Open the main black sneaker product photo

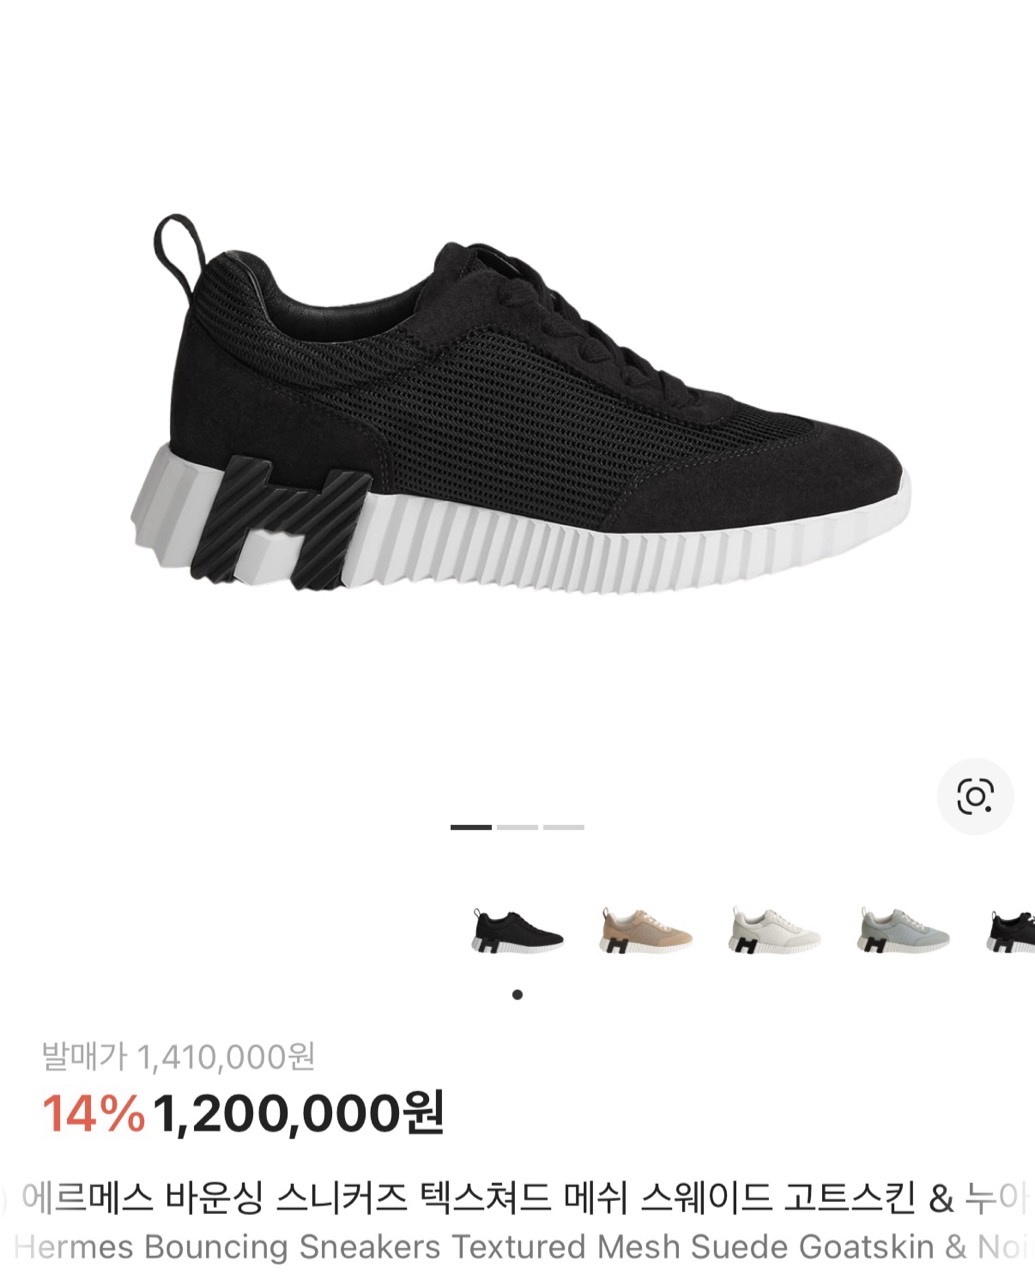tap(520, 403)
